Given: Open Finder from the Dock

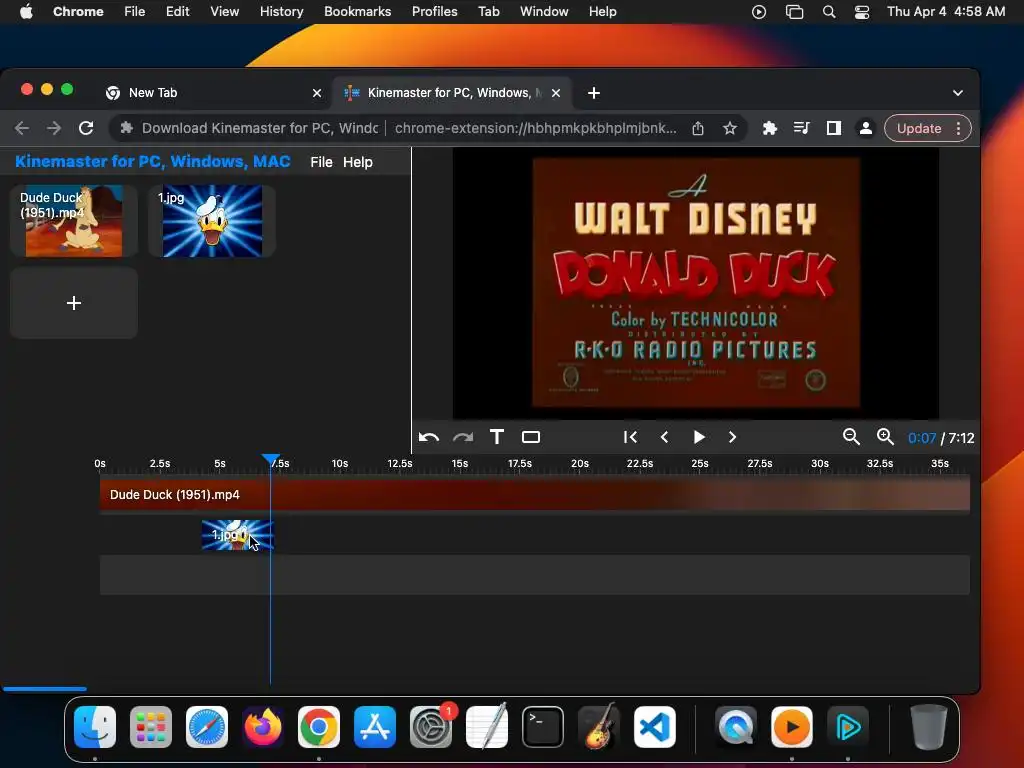Looking at the screenshot, I should 95,727.
